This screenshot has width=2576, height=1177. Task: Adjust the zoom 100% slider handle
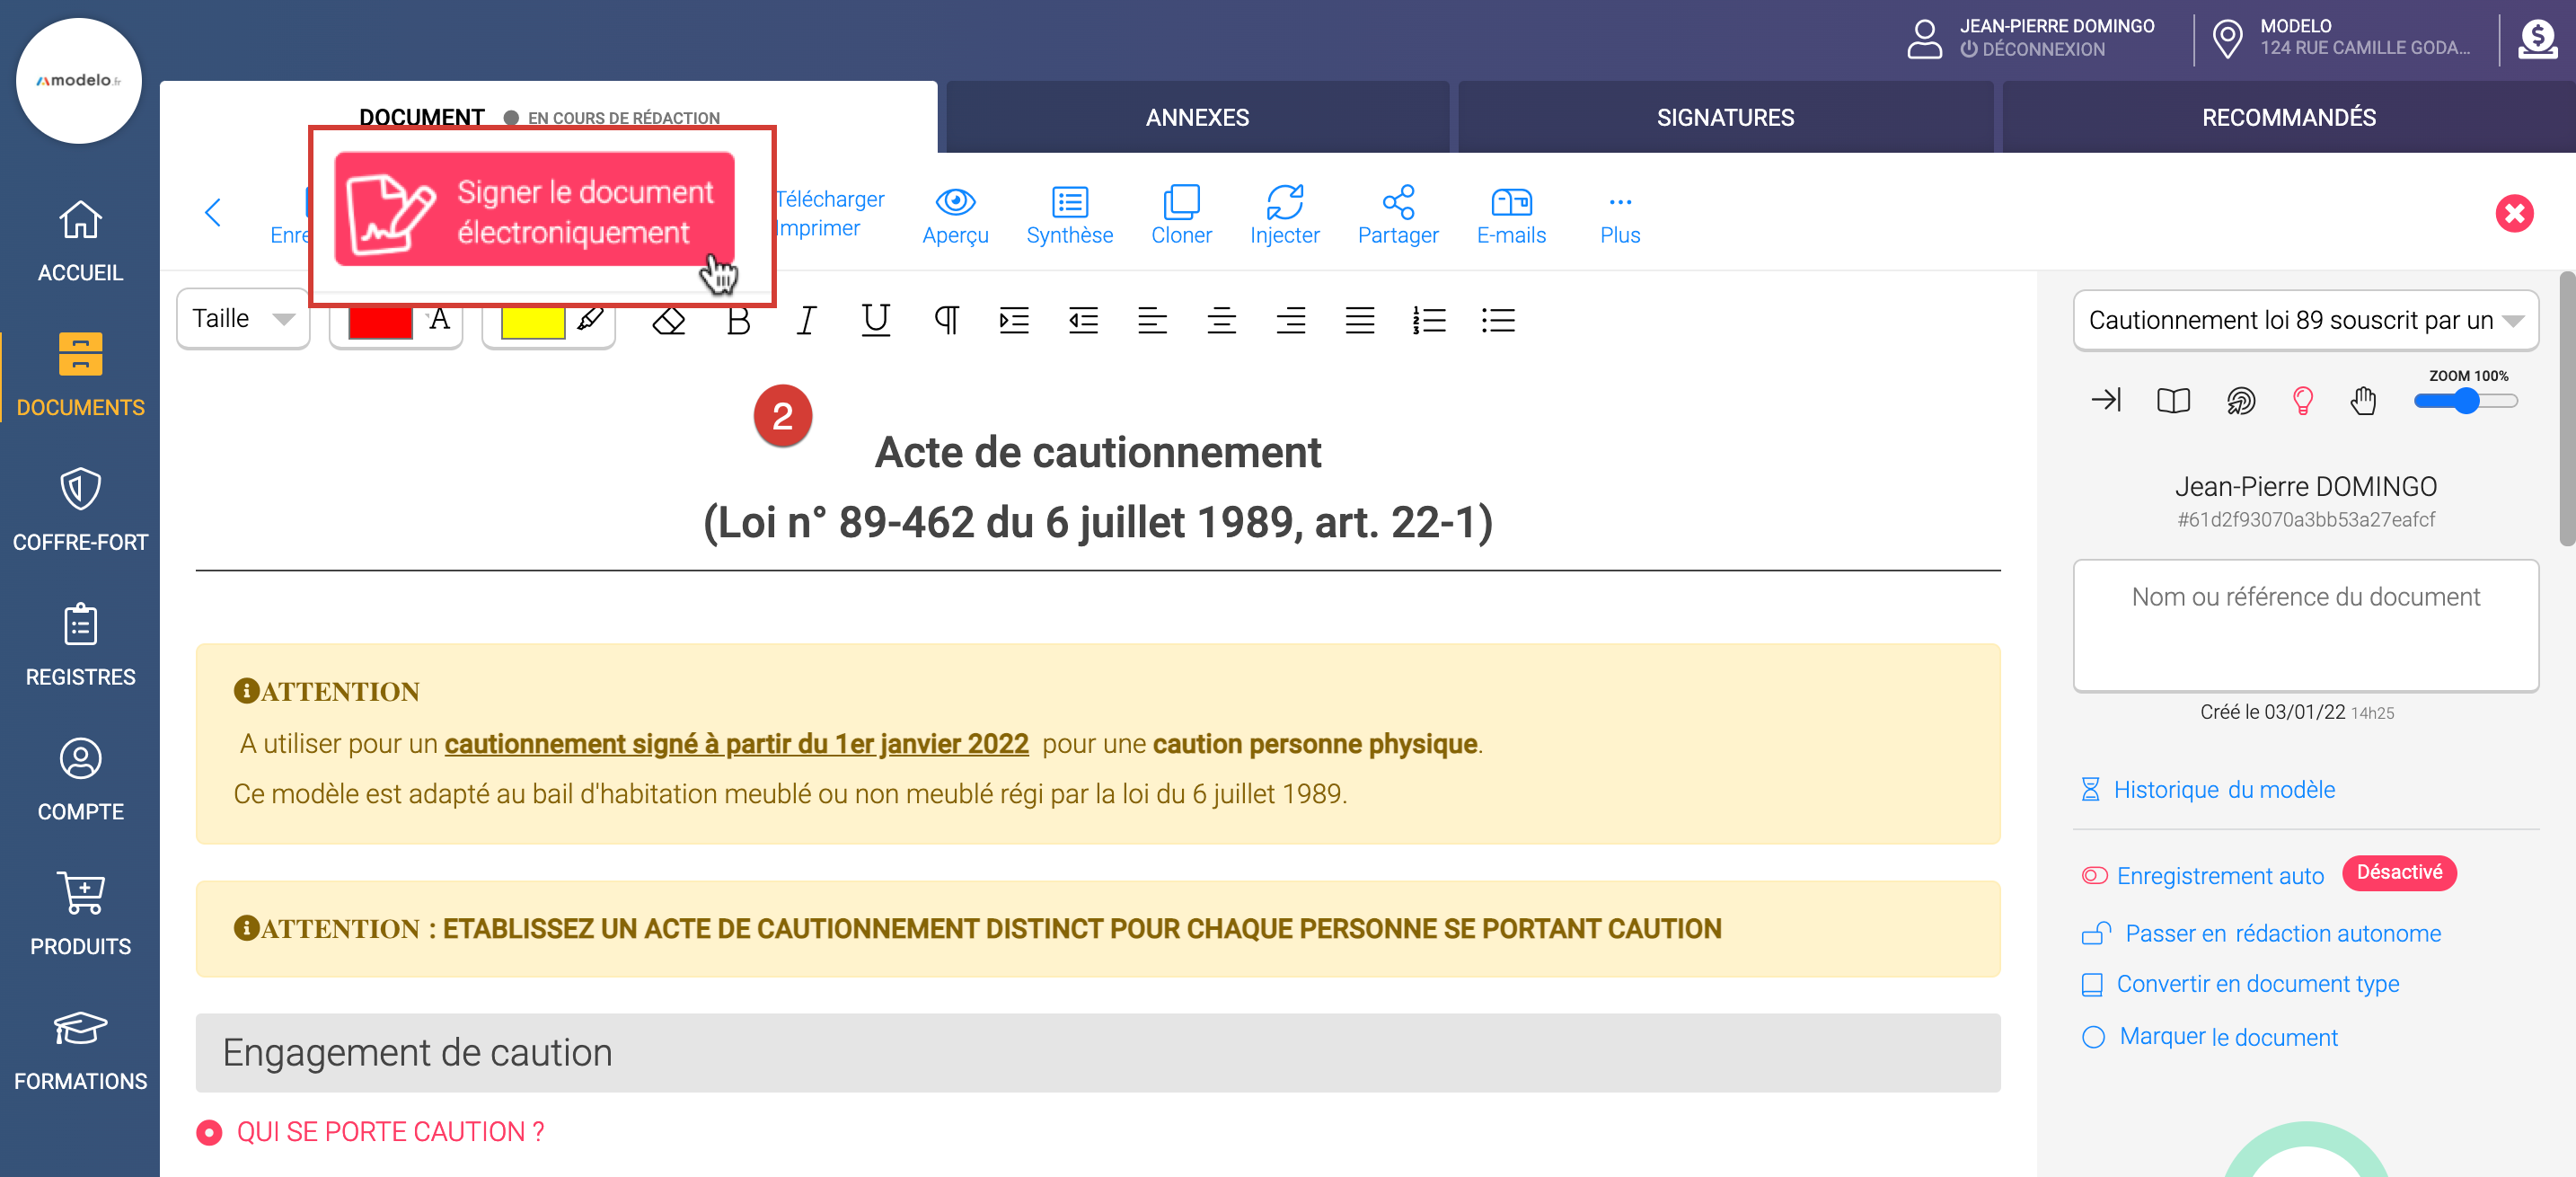coord(2466,402)
